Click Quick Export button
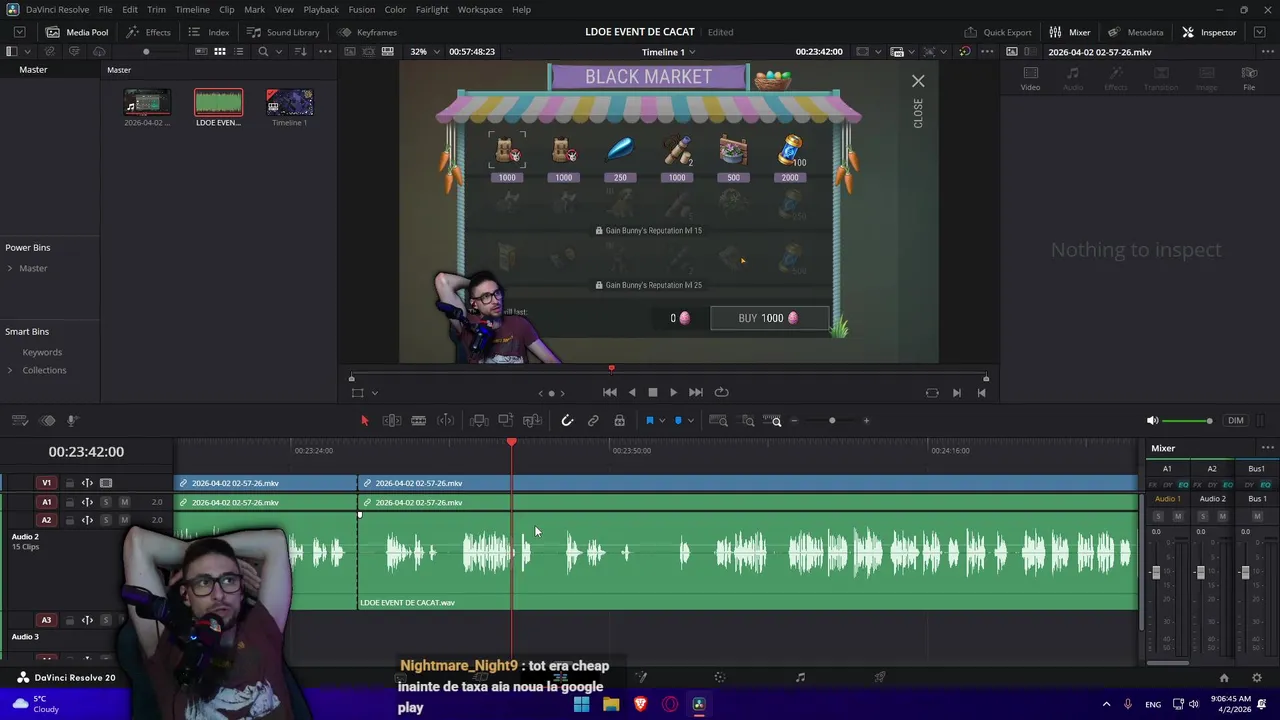The image size is (1280, 720). click(998, 32)
